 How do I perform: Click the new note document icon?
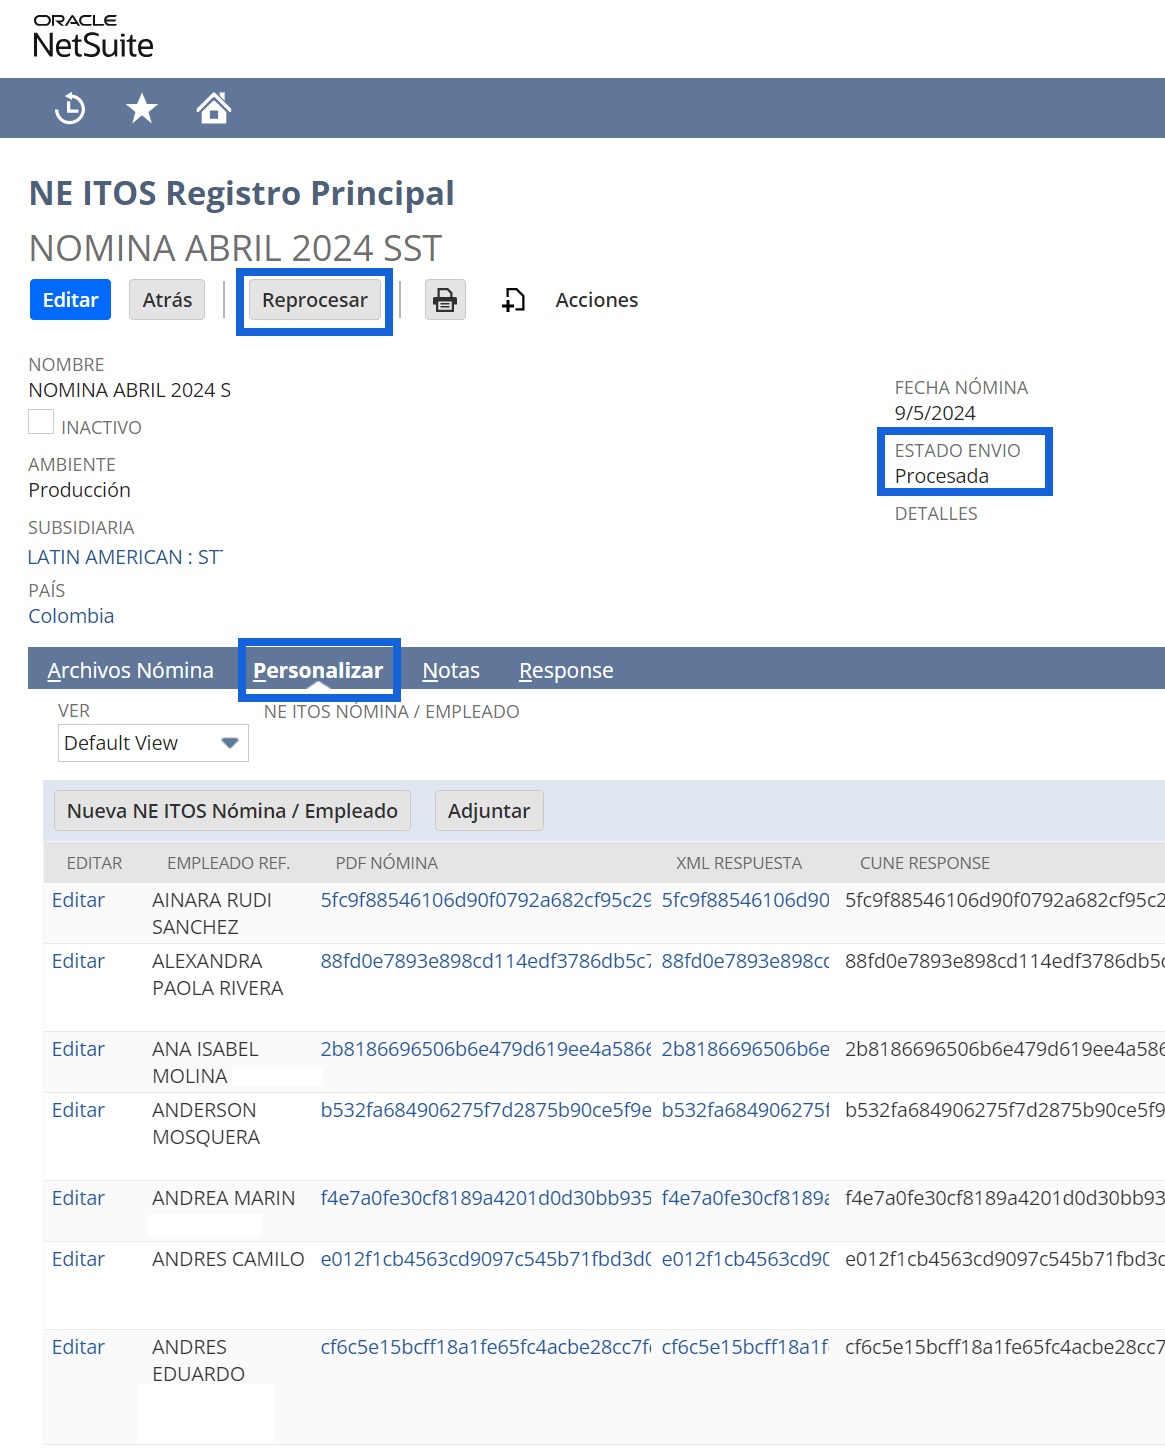[513, 300]
